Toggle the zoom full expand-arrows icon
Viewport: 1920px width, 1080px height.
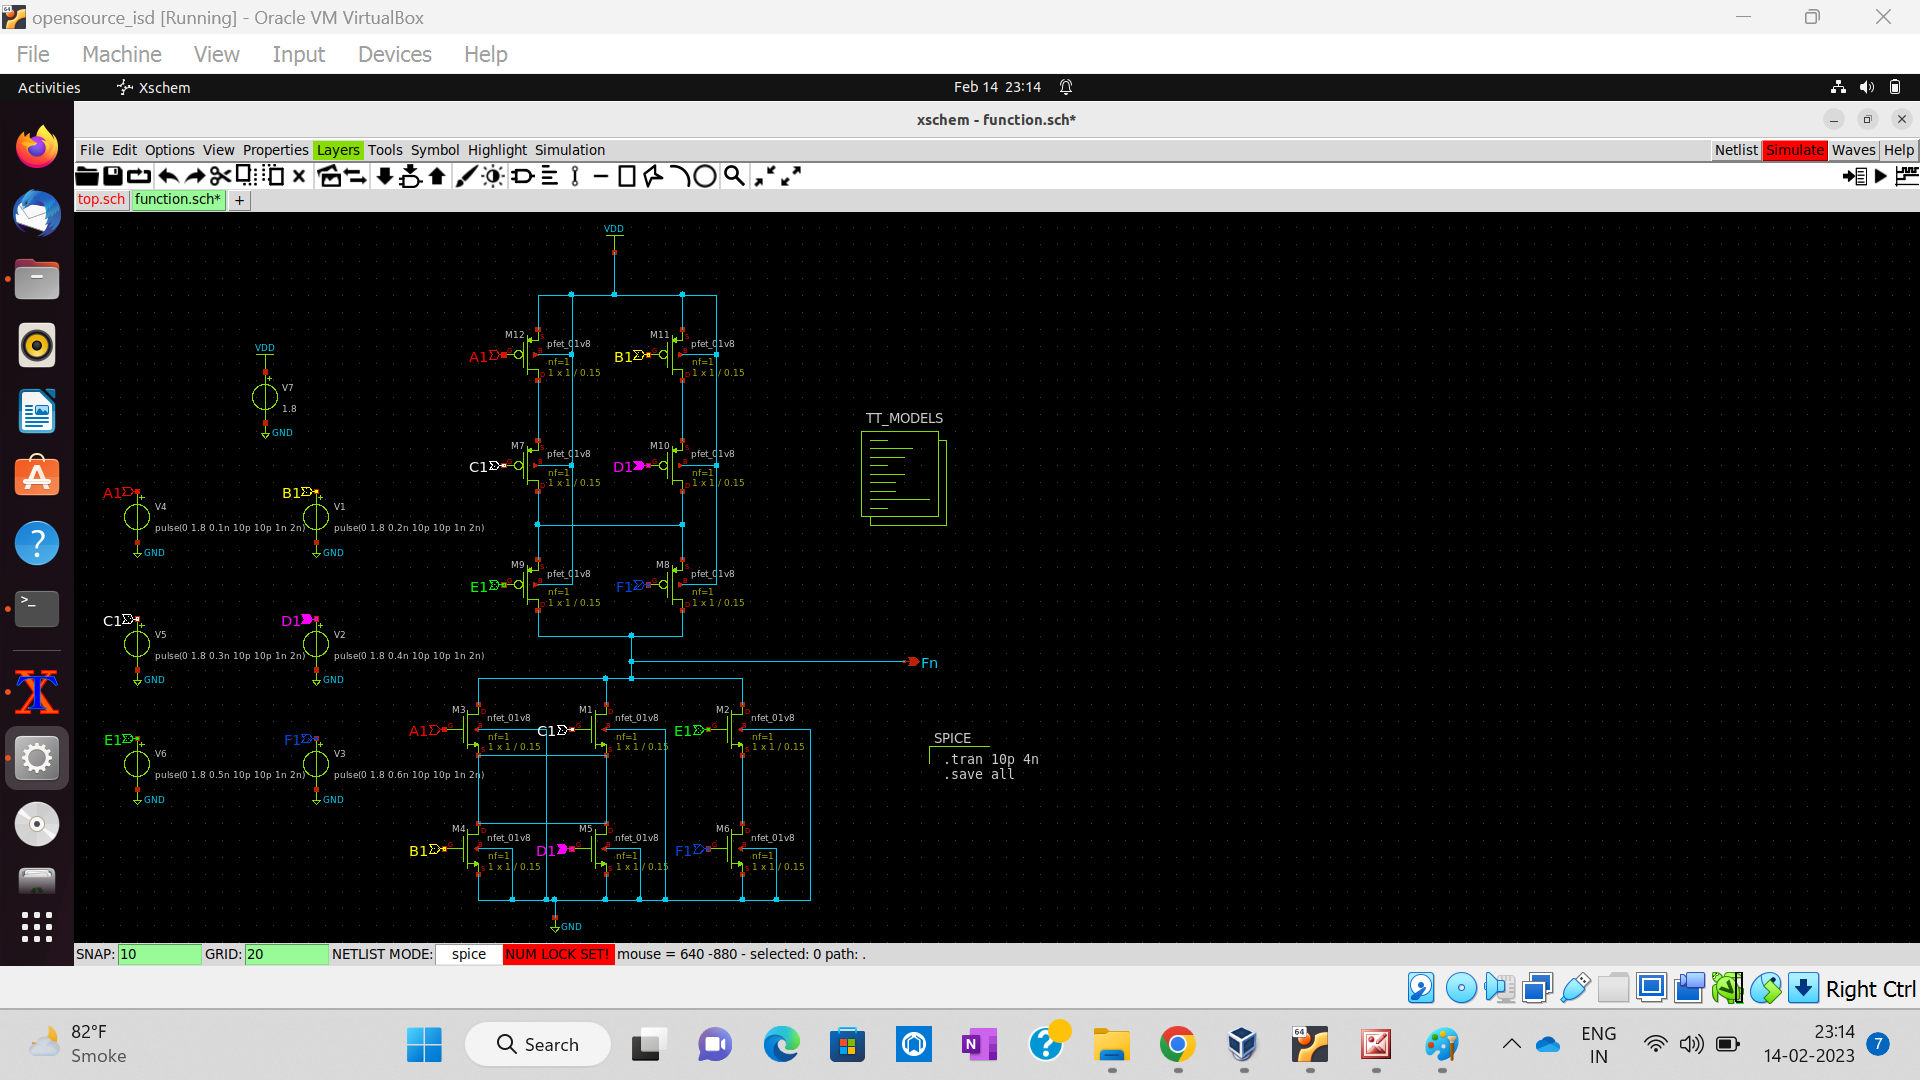point(791,177)
